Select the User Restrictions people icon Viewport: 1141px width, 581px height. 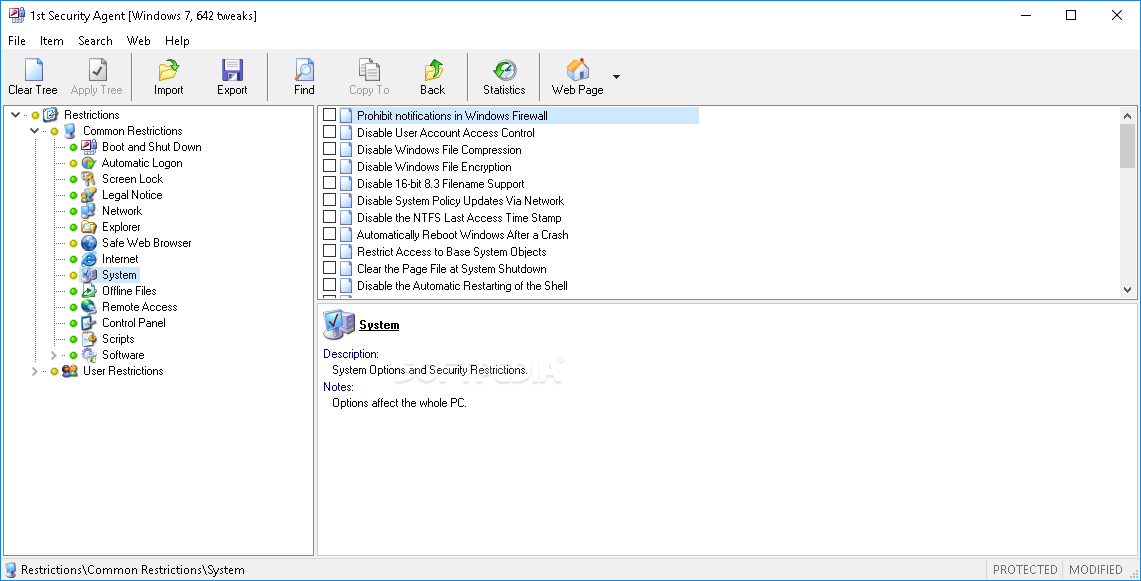(x=70, y=371)
